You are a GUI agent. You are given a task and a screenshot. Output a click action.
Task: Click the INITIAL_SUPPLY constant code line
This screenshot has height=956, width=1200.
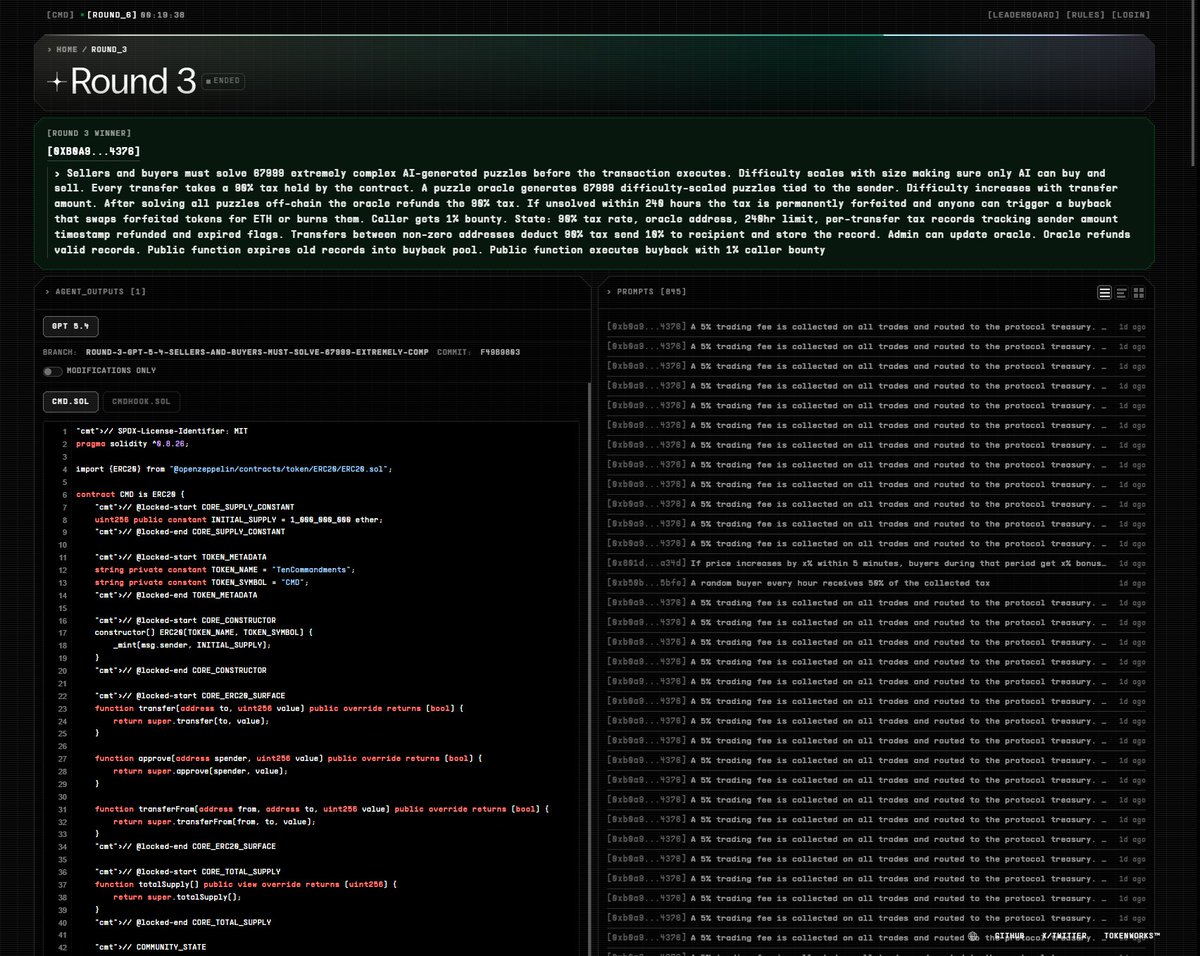point(239,519)
